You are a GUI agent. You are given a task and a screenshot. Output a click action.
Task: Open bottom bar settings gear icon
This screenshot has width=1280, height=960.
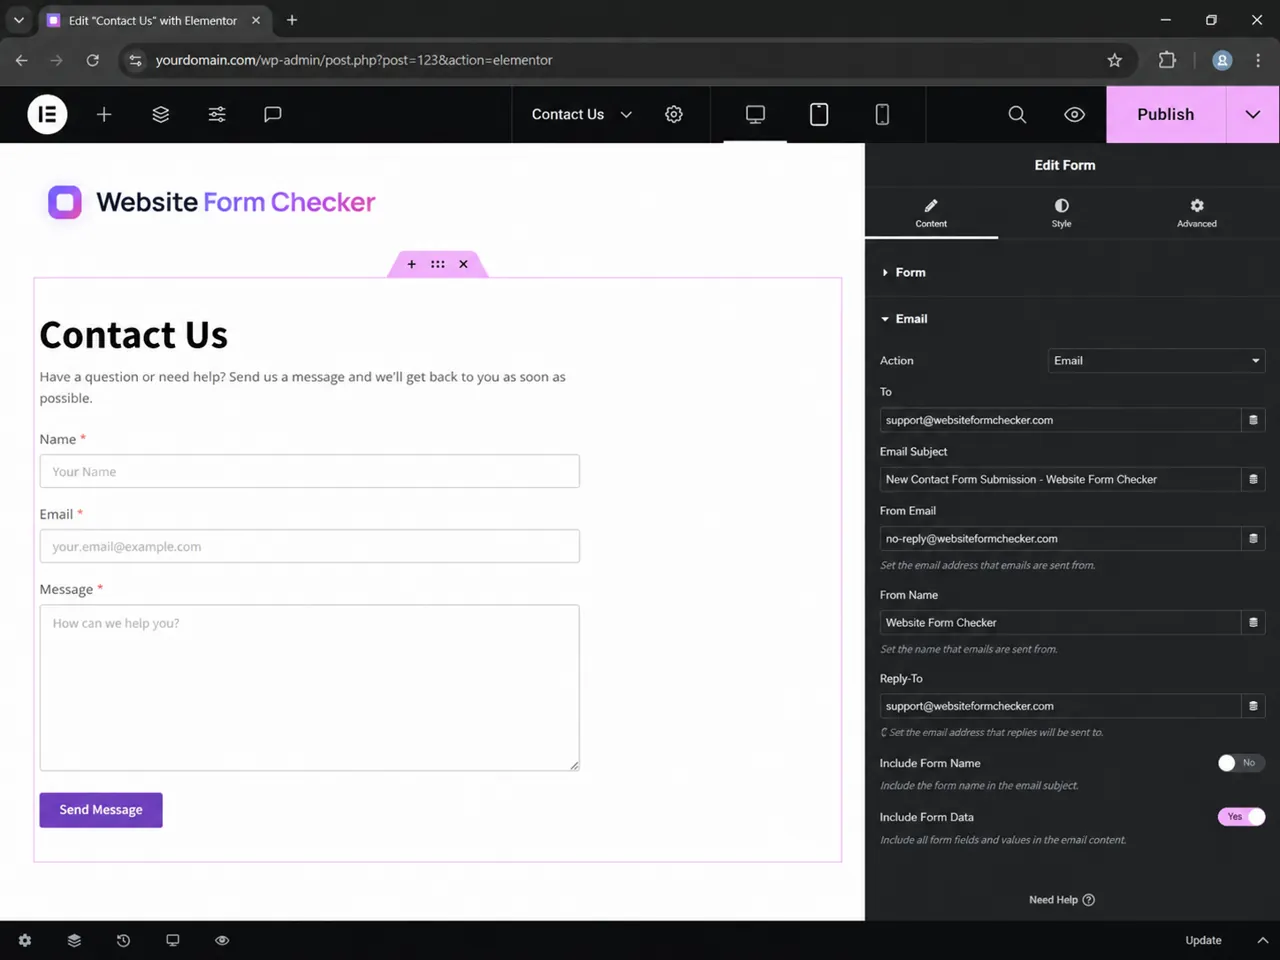pyautogui.click(x=25, y=940)
